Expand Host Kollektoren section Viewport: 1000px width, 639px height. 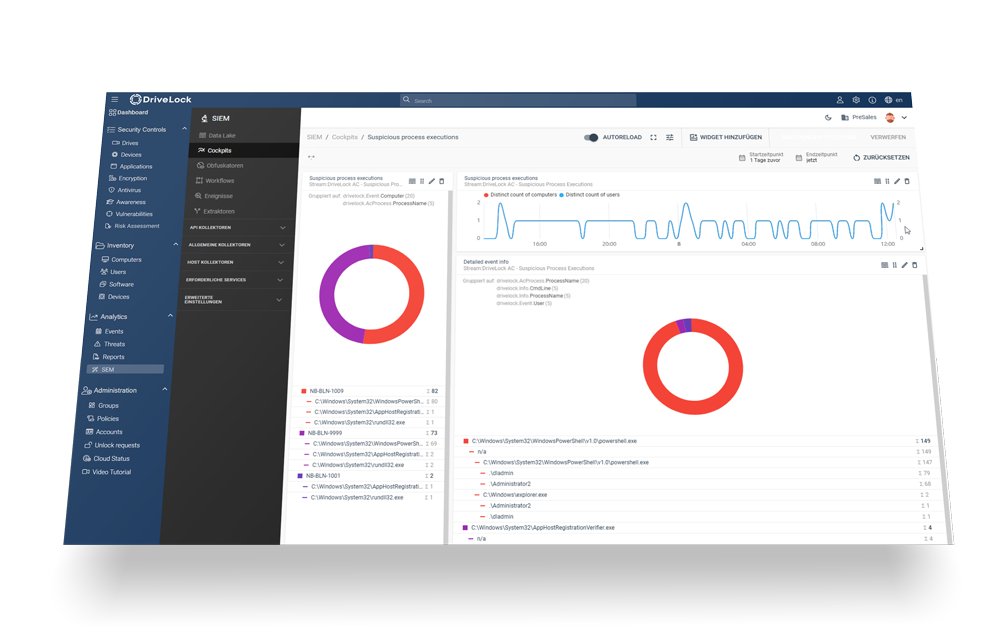[235, 262]
